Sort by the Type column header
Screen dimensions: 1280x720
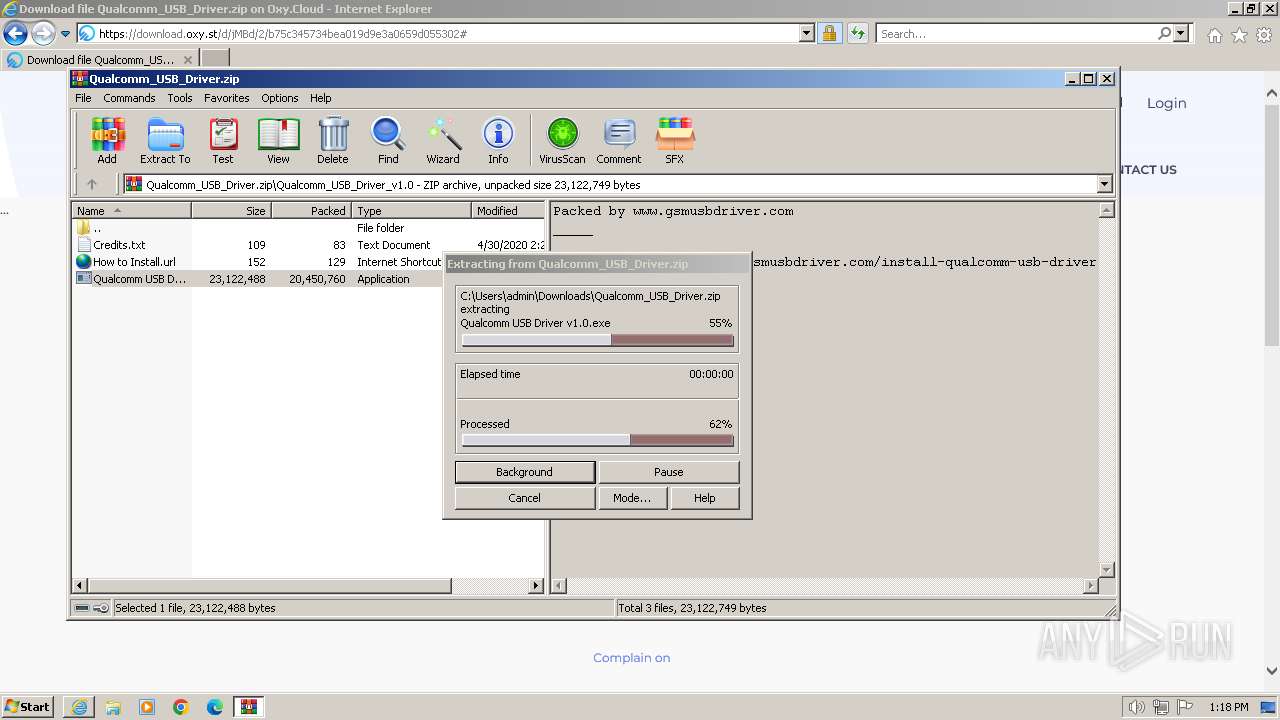[411, 211]
